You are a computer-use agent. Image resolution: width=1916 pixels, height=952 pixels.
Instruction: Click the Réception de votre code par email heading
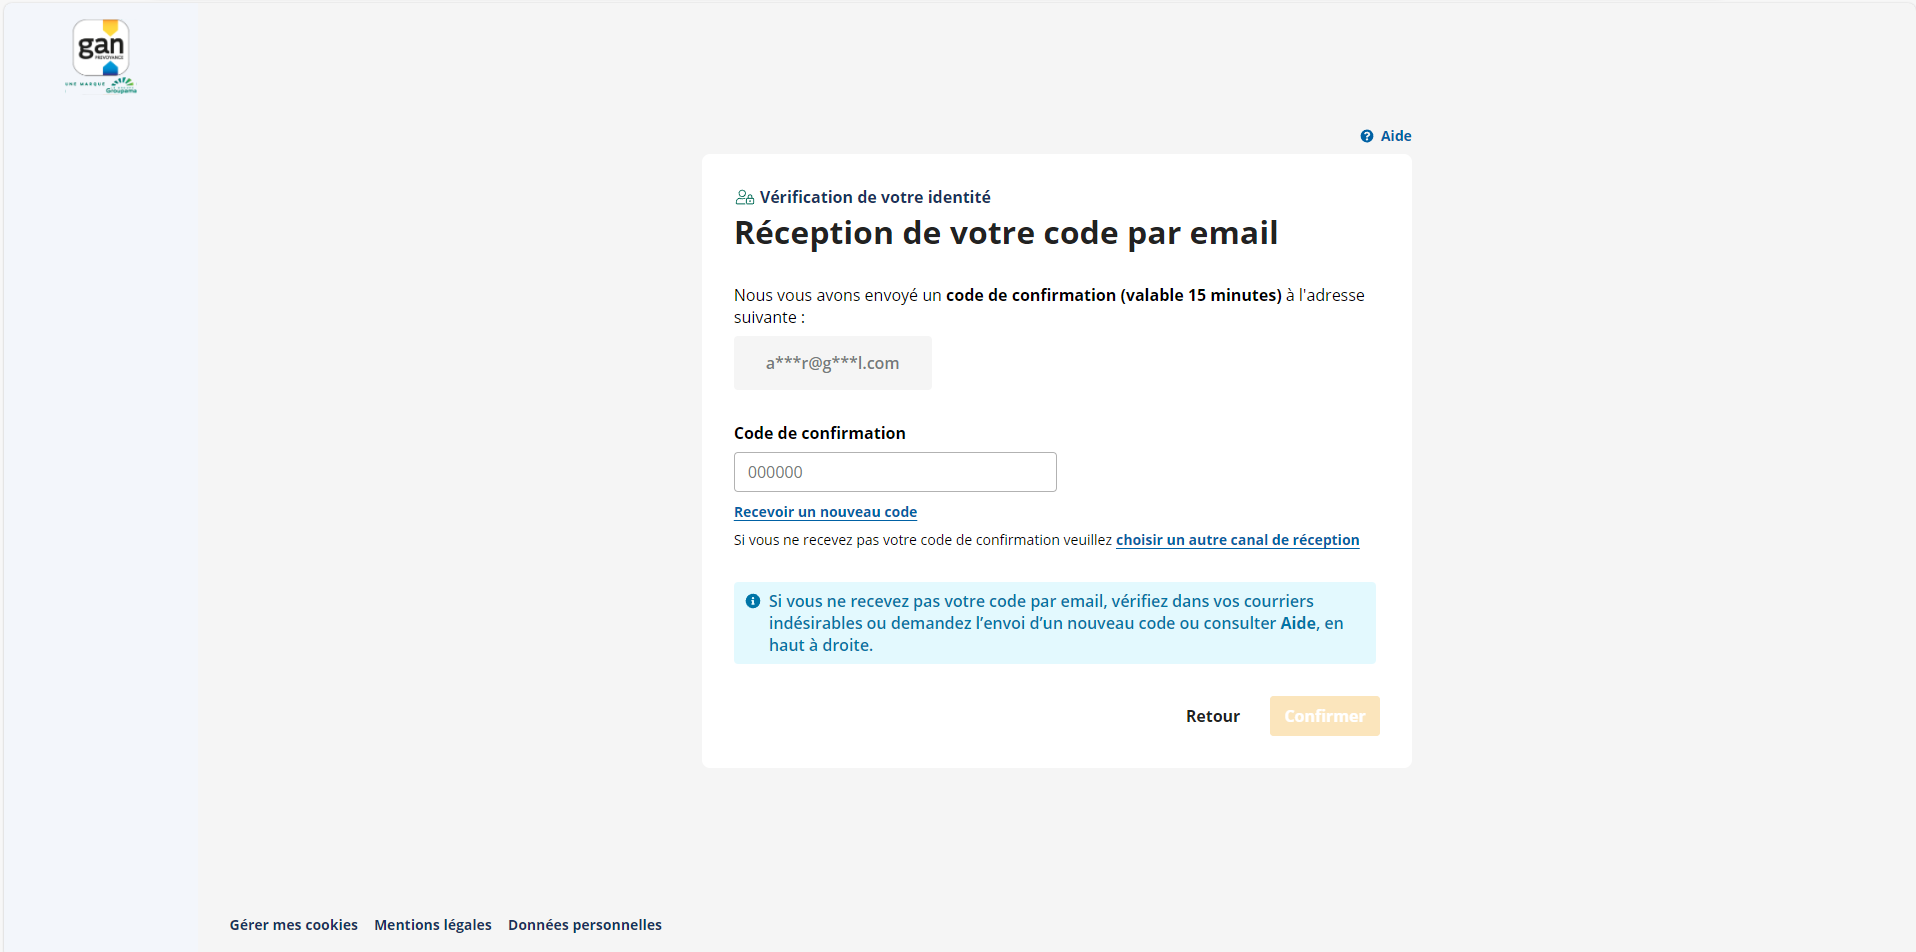1006,233
